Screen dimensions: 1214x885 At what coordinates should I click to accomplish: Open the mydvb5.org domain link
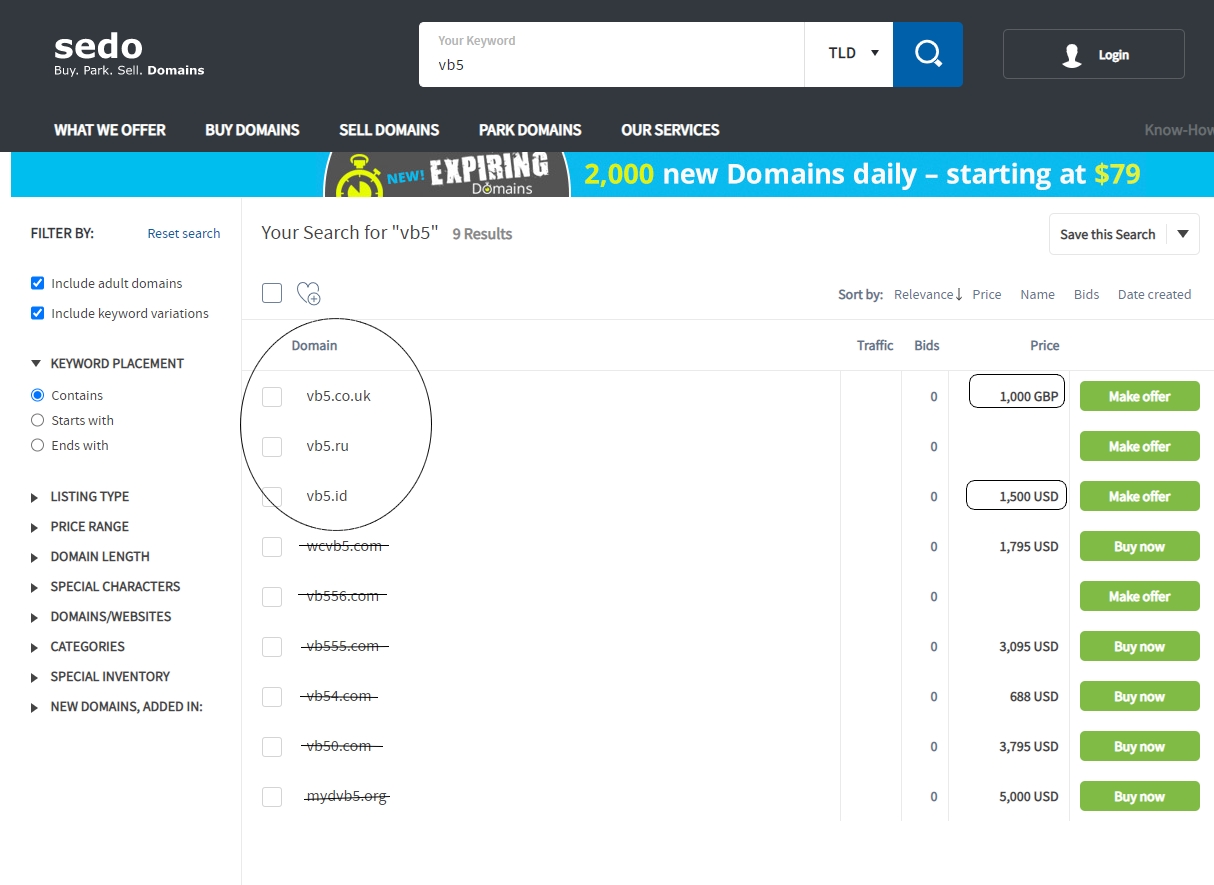pos(347,796)
